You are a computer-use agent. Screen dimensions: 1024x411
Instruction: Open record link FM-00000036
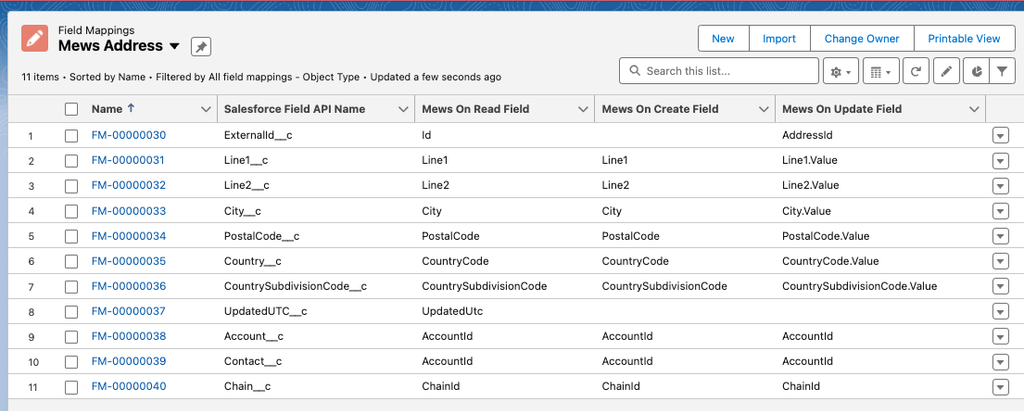click(129, 286)
